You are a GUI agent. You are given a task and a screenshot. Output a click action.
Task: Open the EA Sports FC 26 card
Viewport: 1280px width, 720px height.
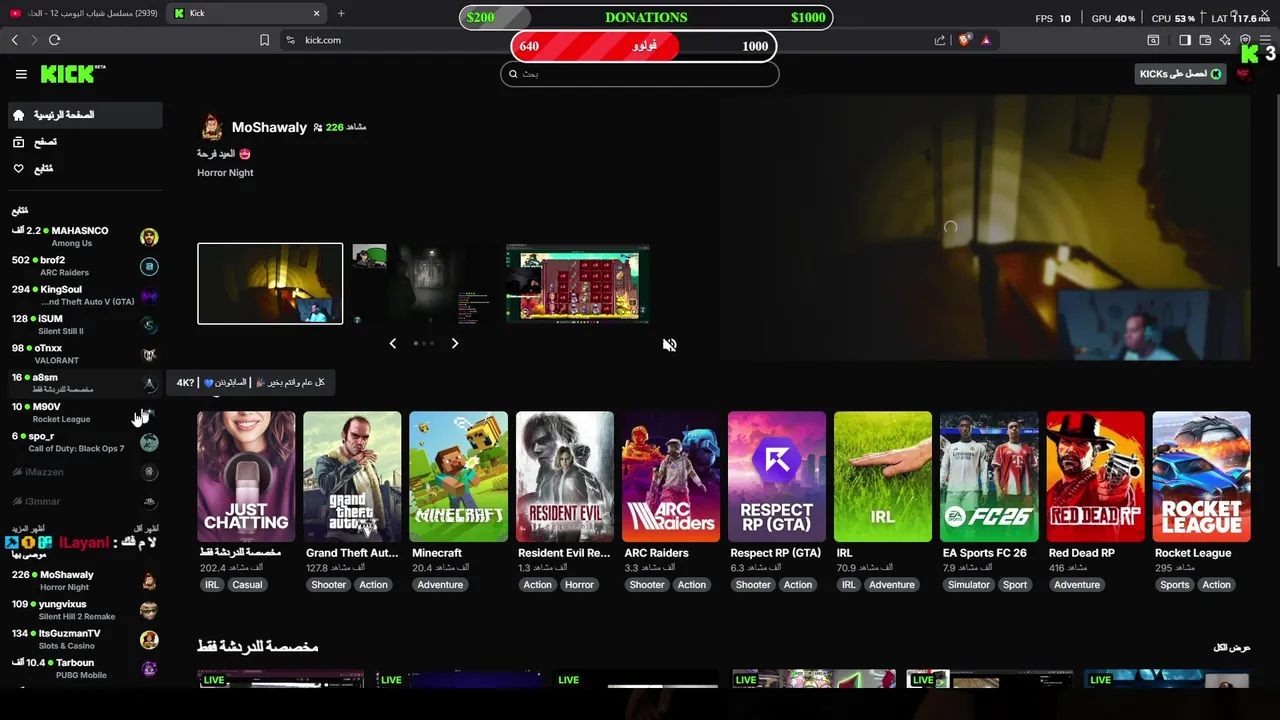coord(989,477)
